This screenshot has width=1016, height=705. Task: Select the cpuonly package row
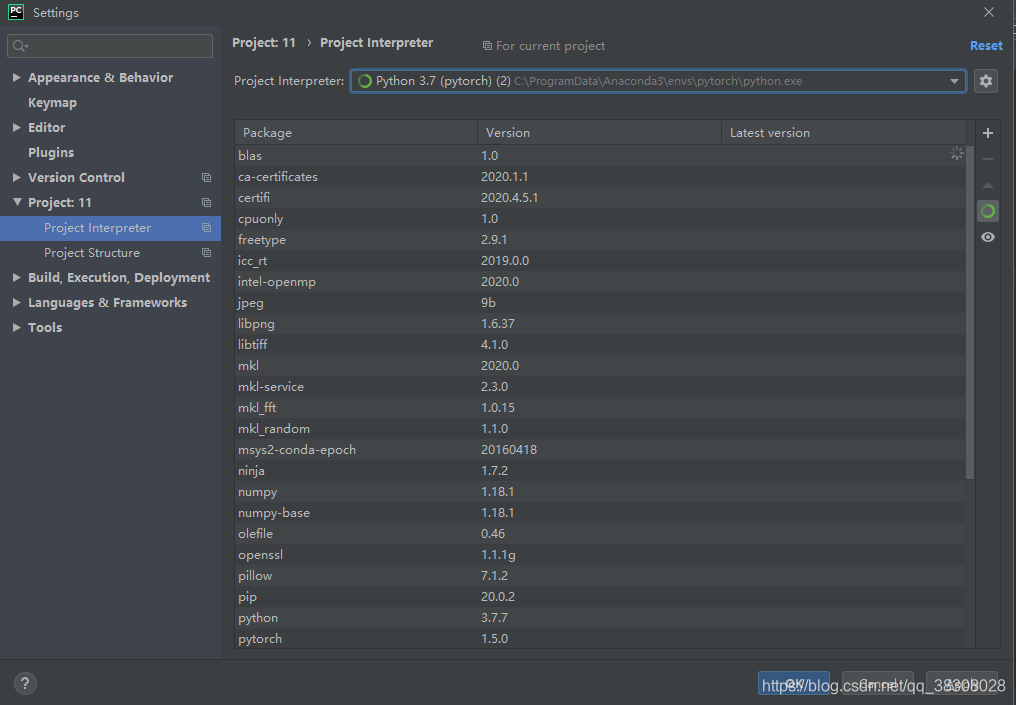tap(600, 218)
